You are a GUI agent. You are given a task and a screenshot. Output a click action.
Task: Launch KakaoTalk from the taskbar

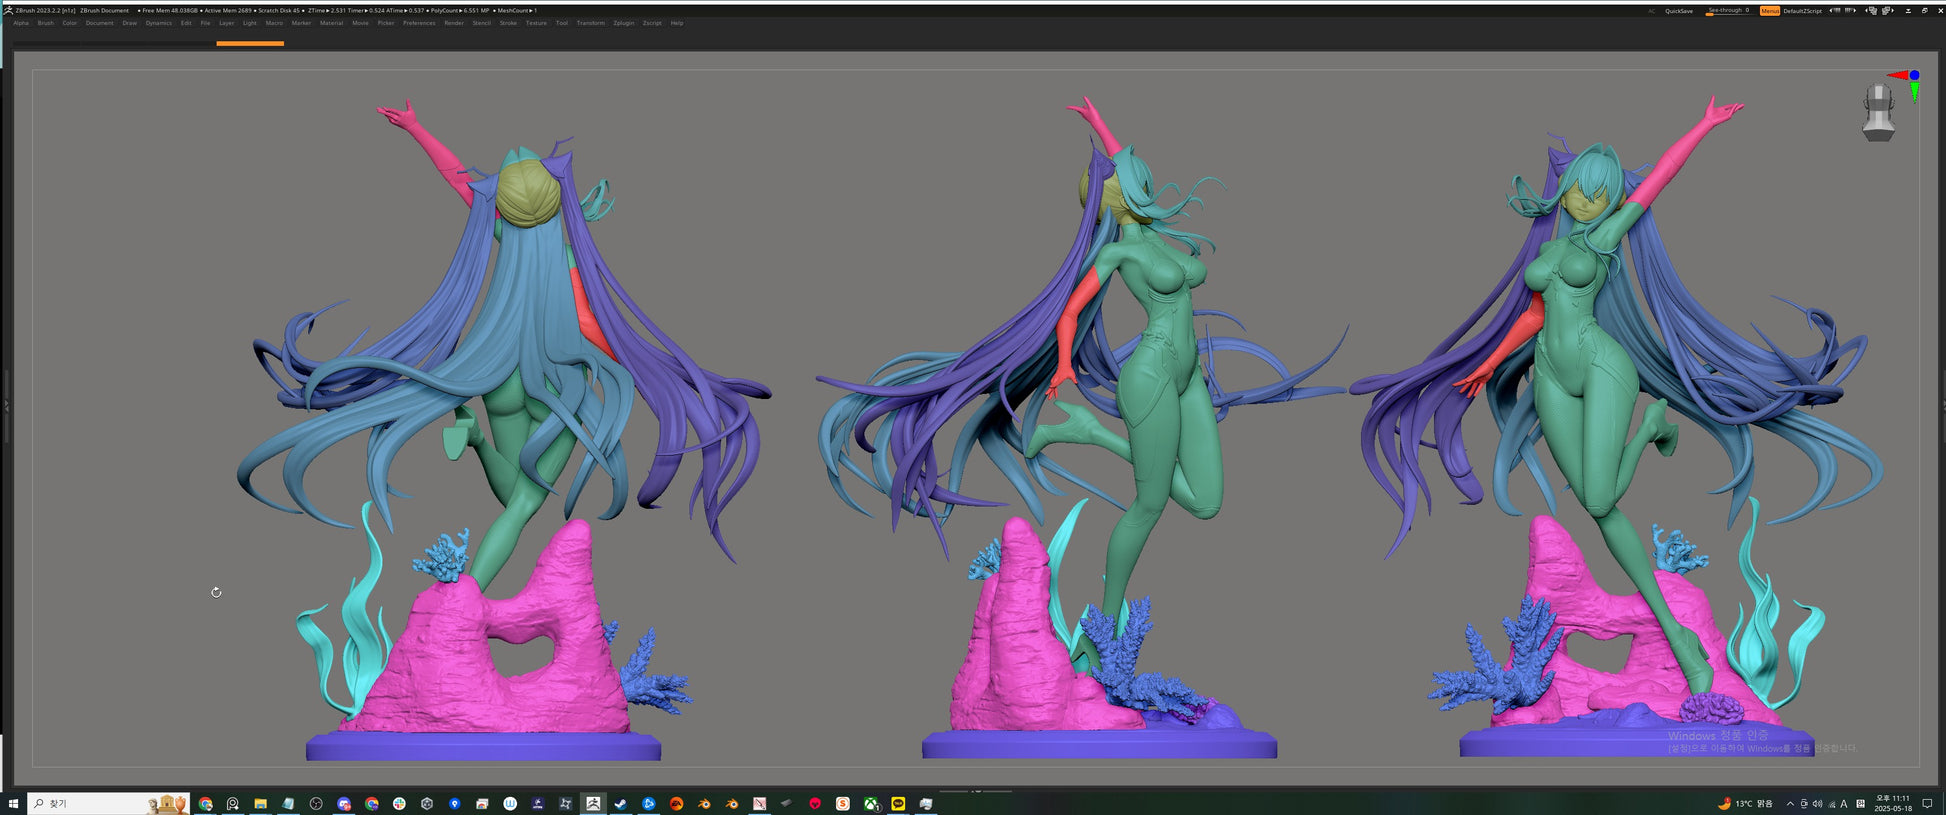pos(898,803)
